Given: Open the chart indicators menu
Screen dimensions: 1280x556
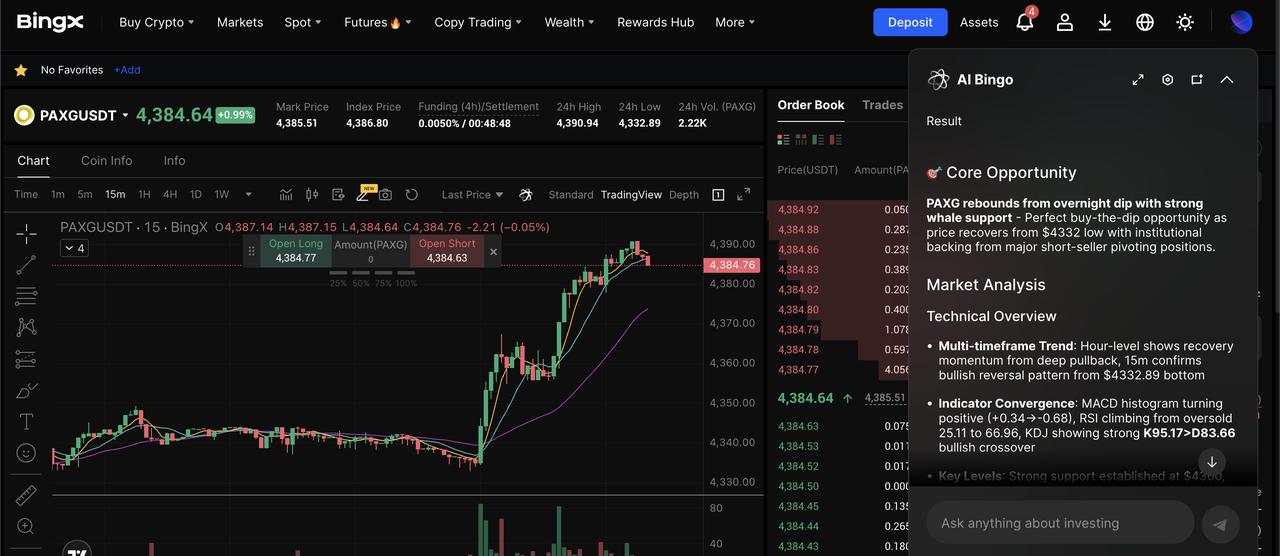Looking at the screenshot, I should (x=286, y=195).
